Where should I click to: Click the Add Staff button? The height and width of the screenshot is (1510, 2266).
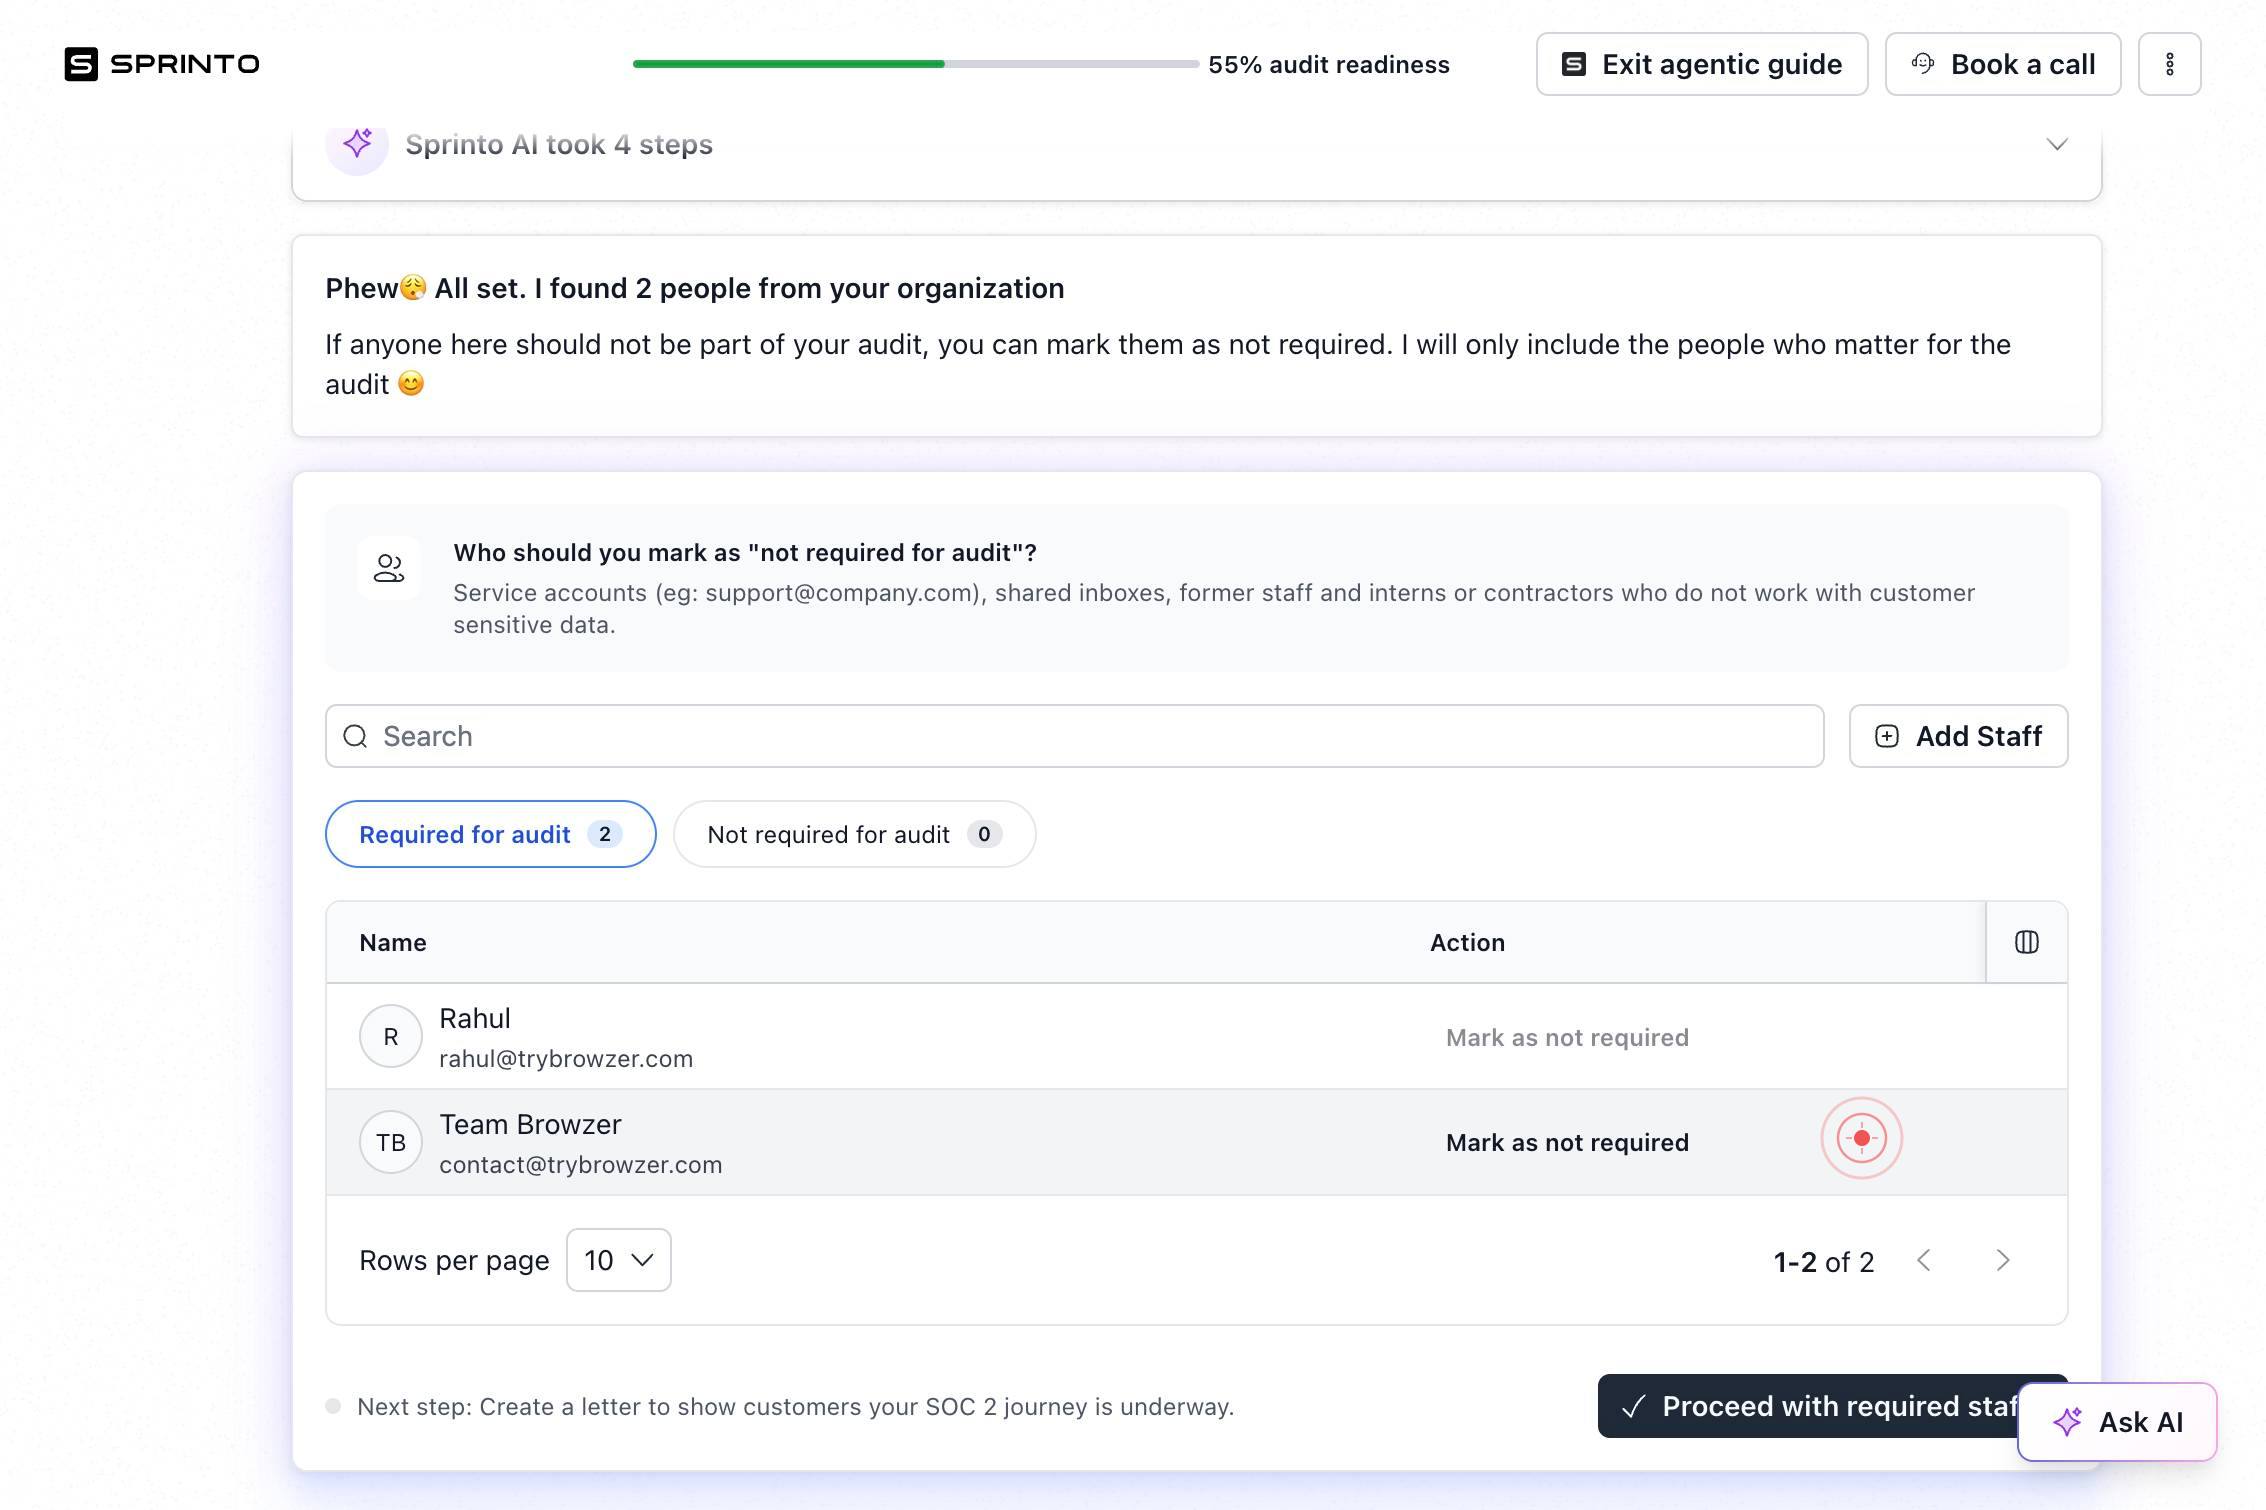tap(1958, 736)
